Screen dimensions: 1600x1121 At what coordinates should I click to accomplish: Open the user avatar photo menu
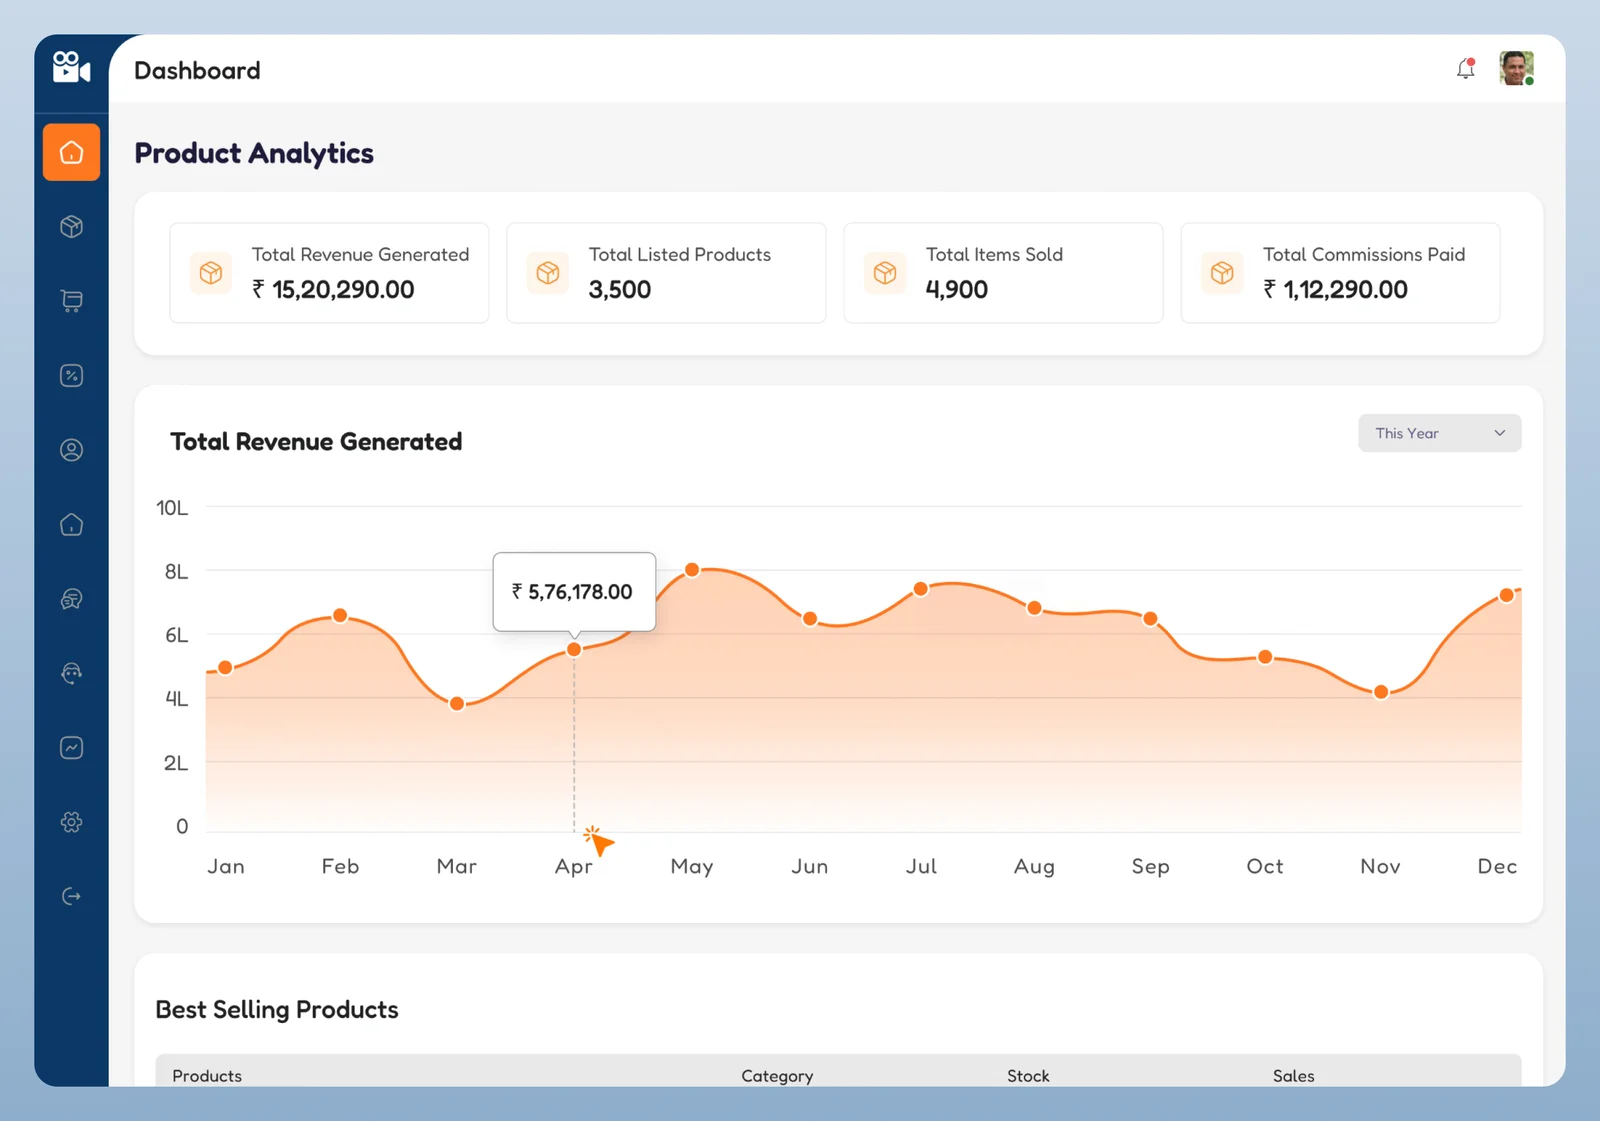coord(1516,69)
